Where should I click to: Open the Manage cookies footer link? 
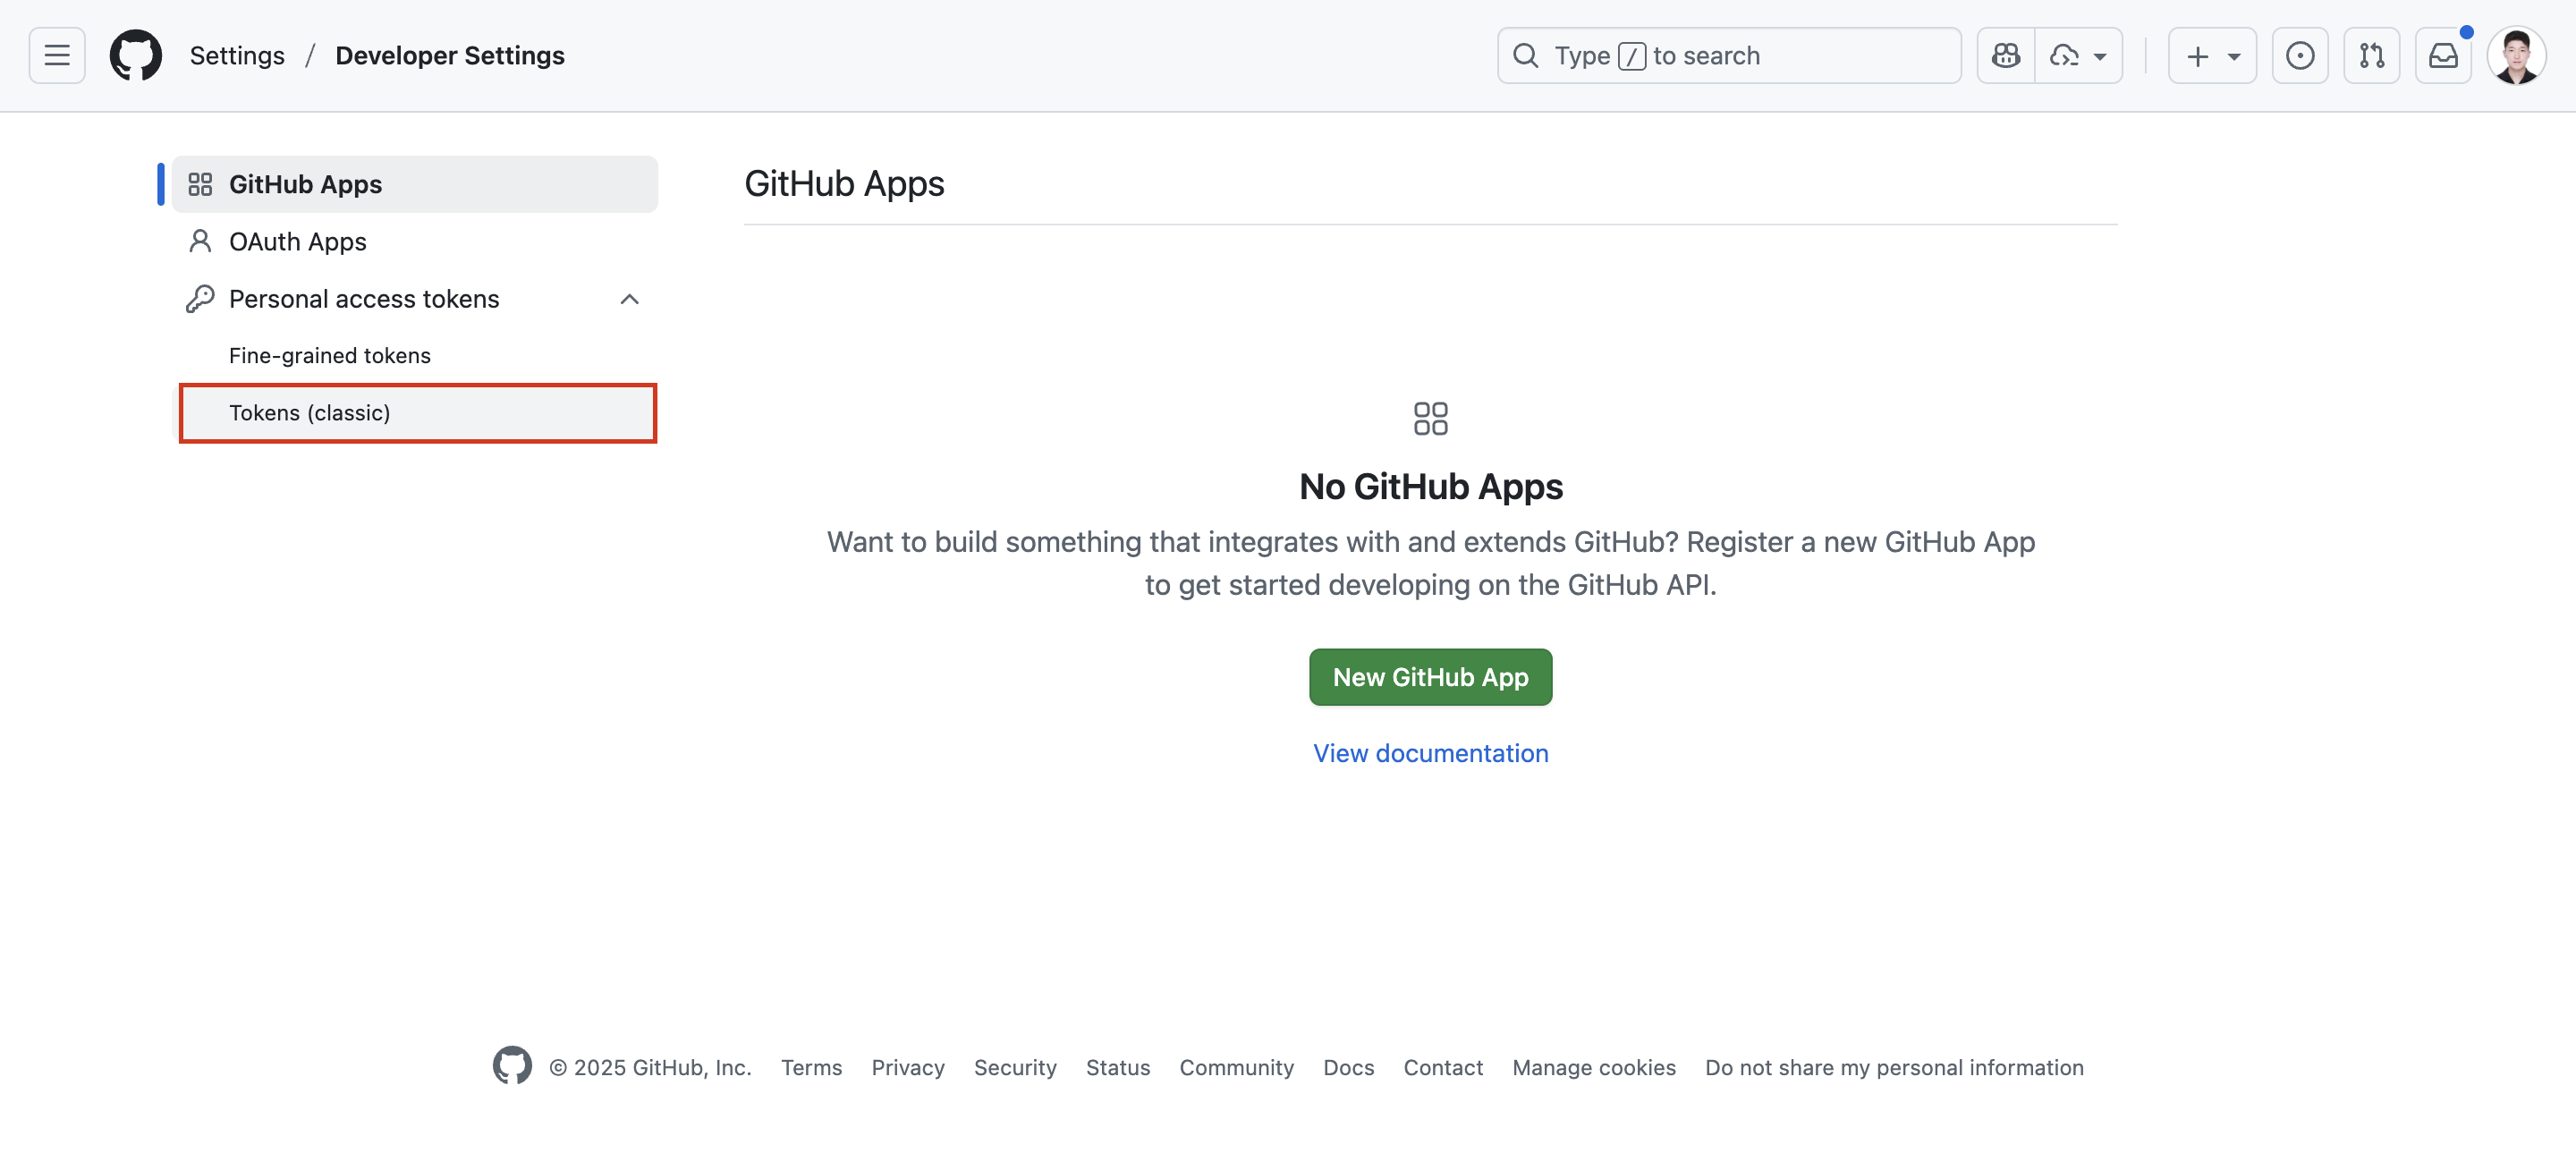point(1593,1067)
